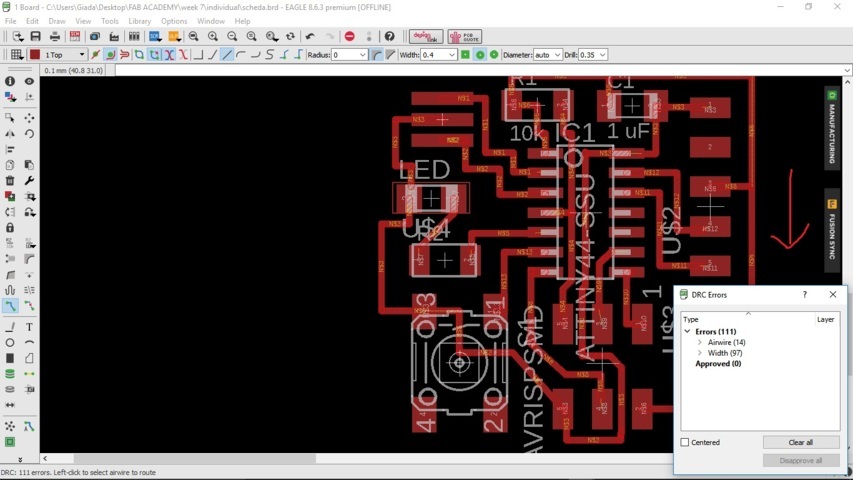Enable the straight miter style
Image resolution: width=853 pixels, height=480 pixels.
point(390,54)
